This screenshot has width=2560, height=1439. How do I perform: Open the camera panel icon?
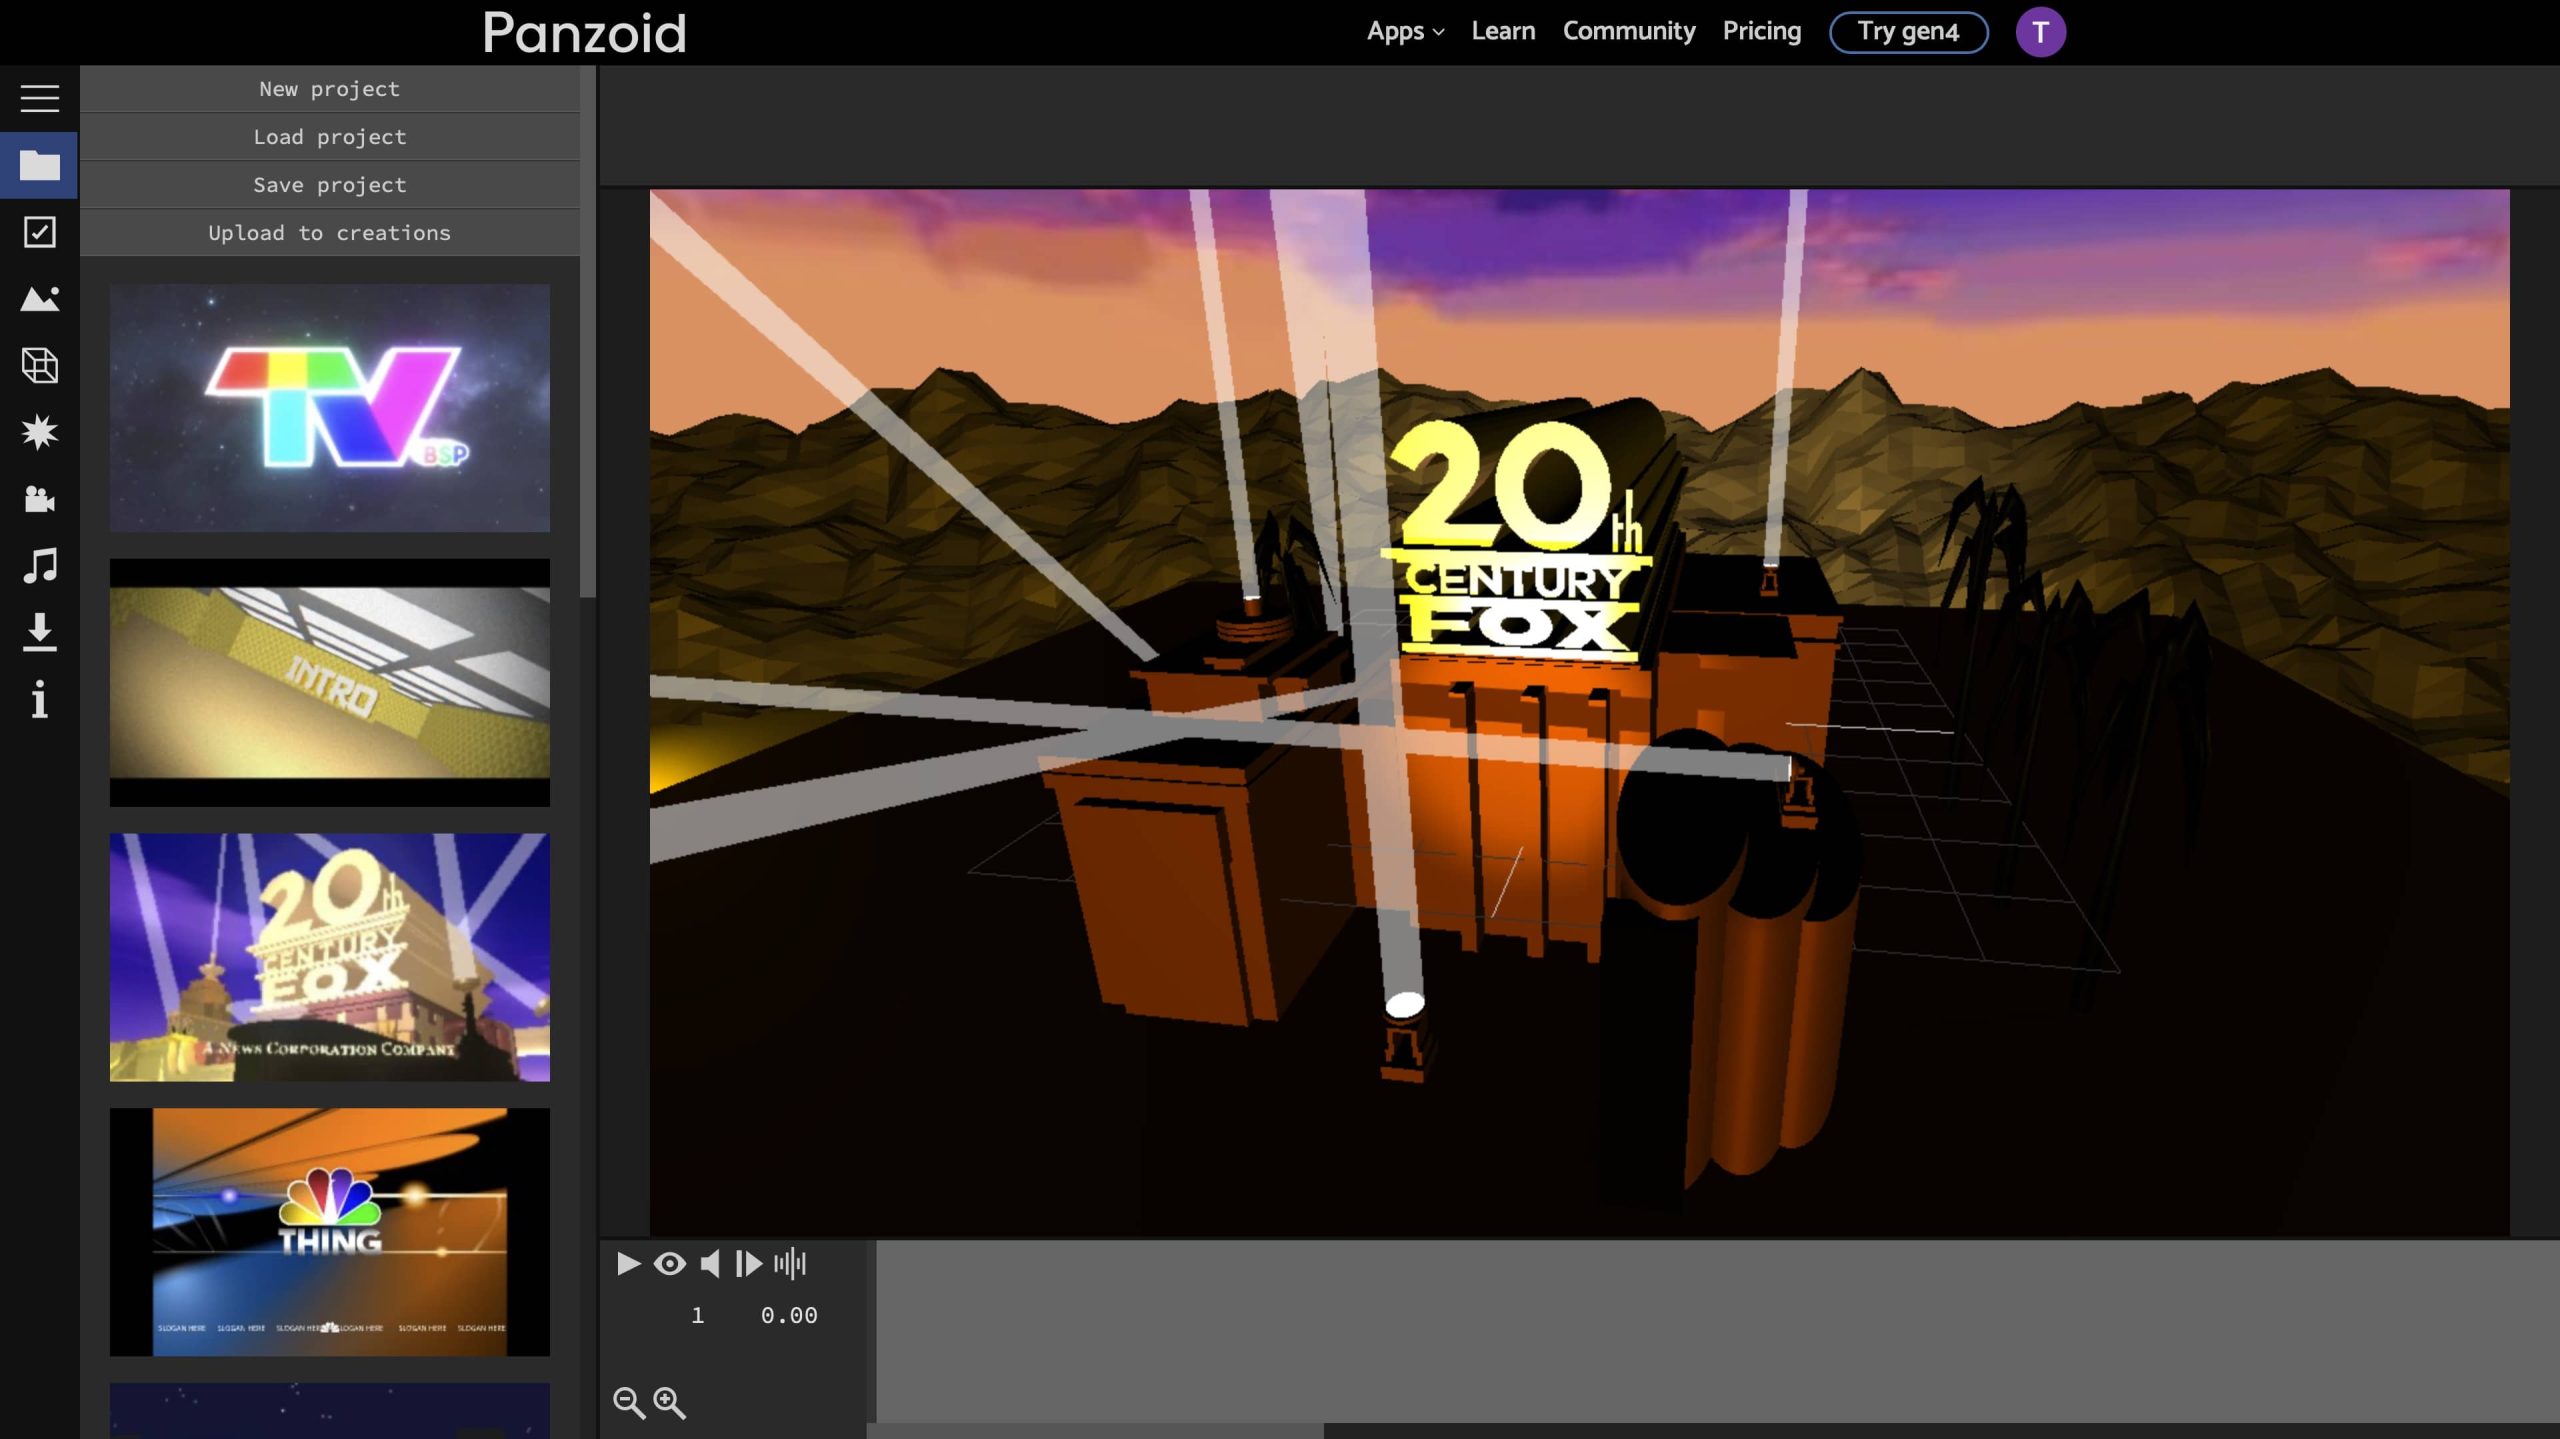pyautogui.click(x=40, y=499)
